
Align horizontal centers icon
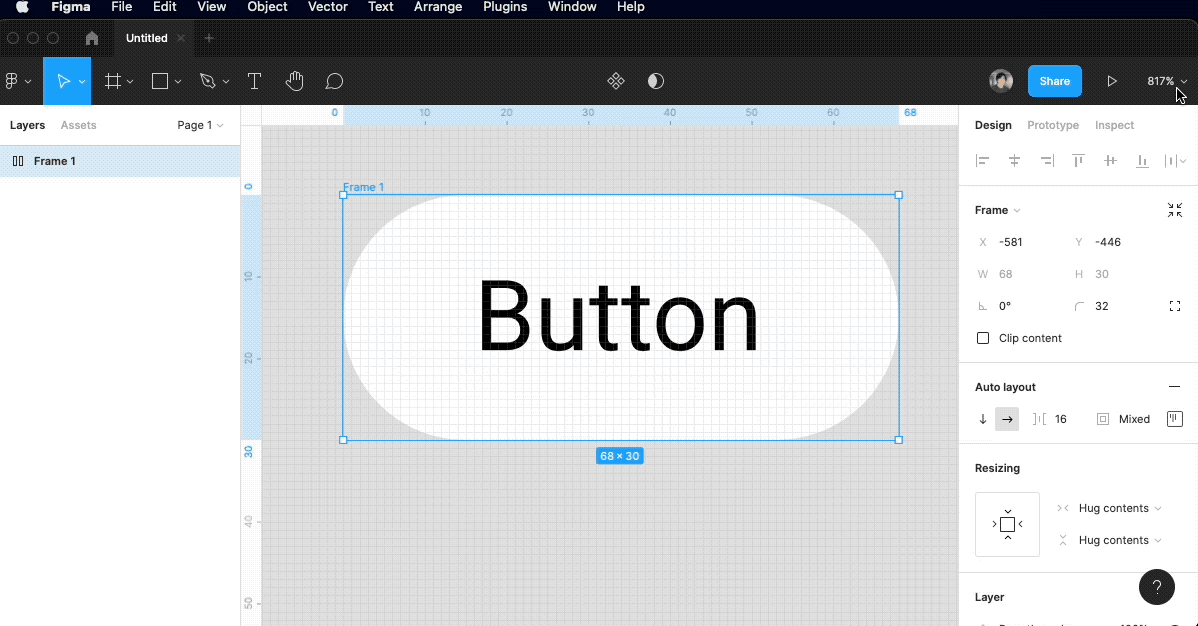1015,161
